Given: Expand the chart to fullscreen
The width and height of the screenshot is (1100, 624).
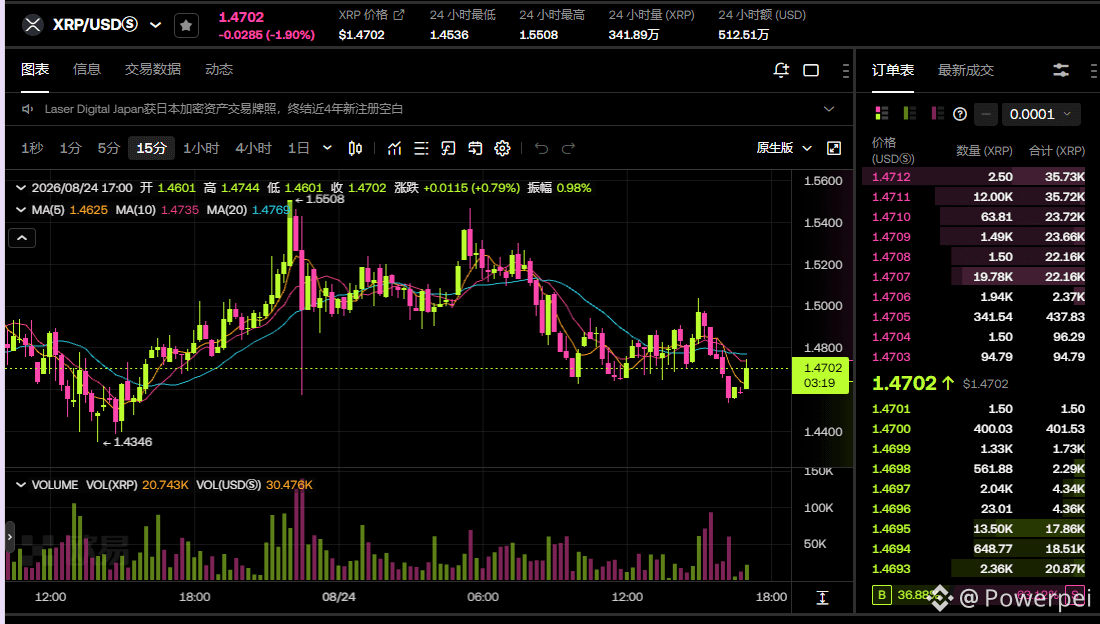Looking at the screenshot, I should [833, 148].
